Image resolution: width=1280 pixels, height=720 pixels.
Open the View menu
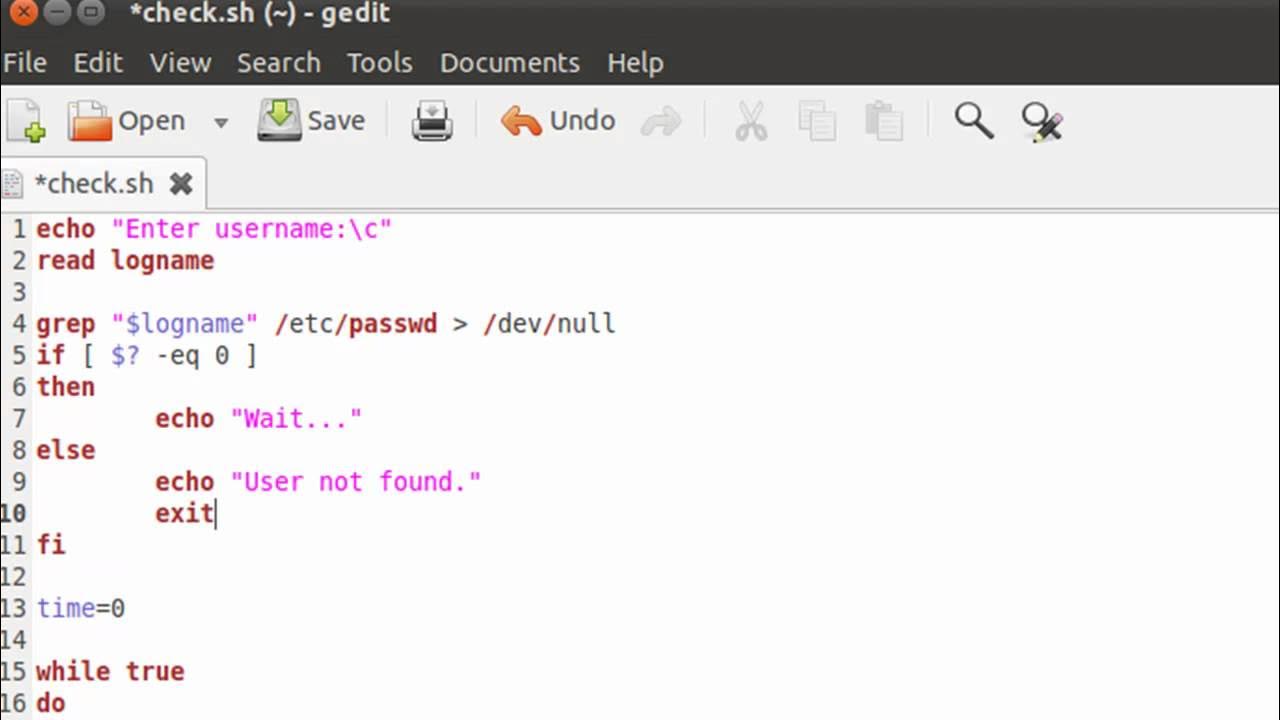coord(180,62)
